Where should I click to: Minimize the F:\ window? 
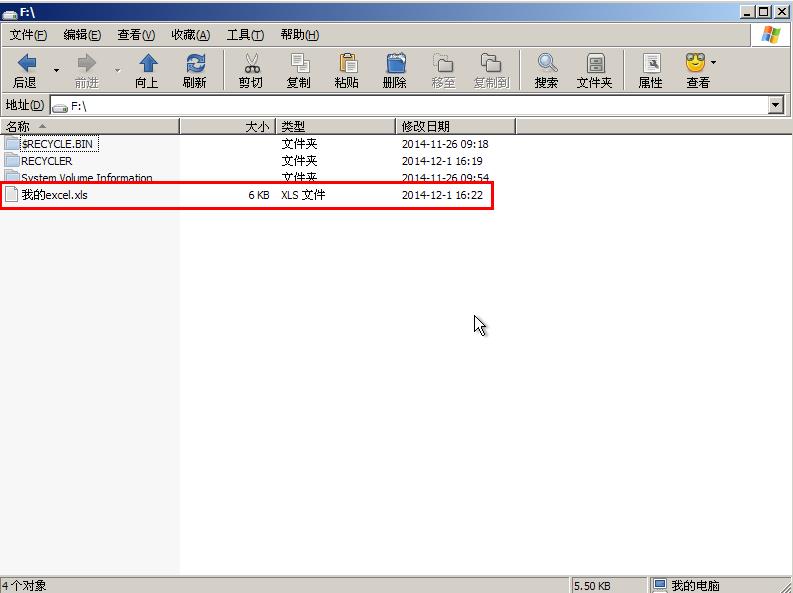[747, 12]
